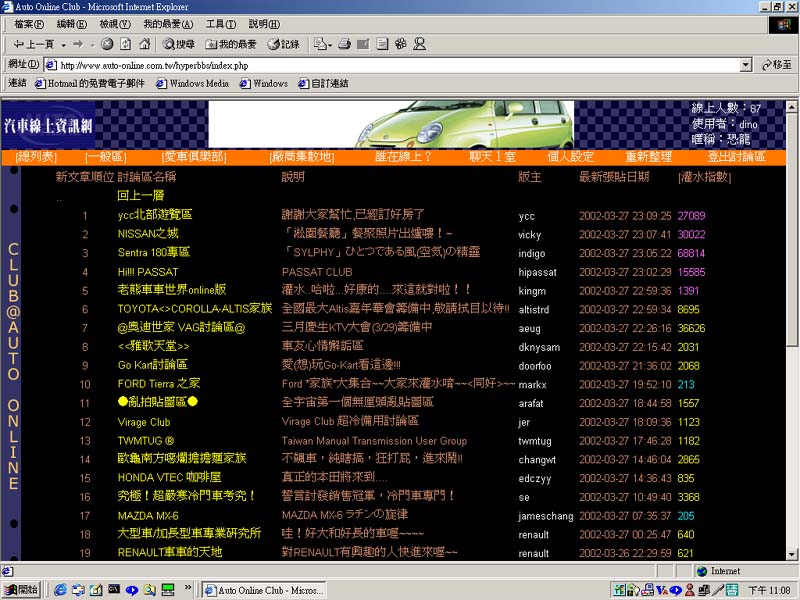Expand the address bar URL dropdown
The image size is (800, 600).
tap(746, 64)
